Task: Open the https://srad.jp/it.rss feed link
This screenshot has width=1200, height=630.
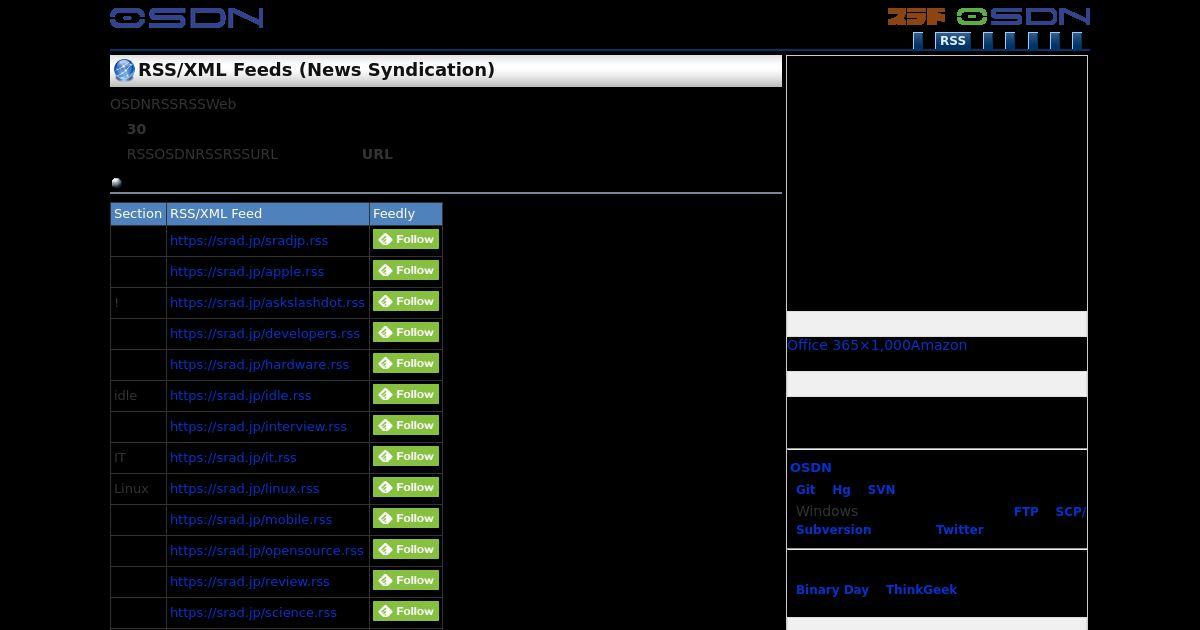Action: [x=233, y=457]
